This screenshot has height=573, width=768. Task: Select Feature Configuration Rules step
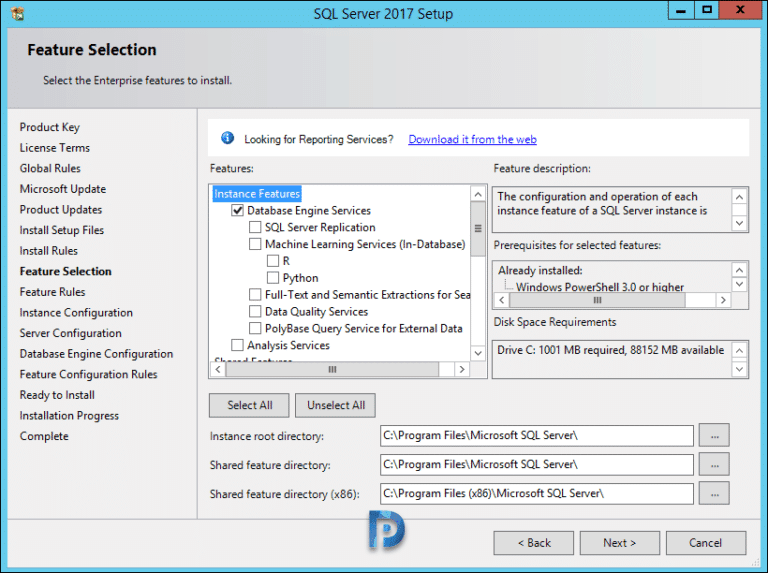tap(89, 374)
